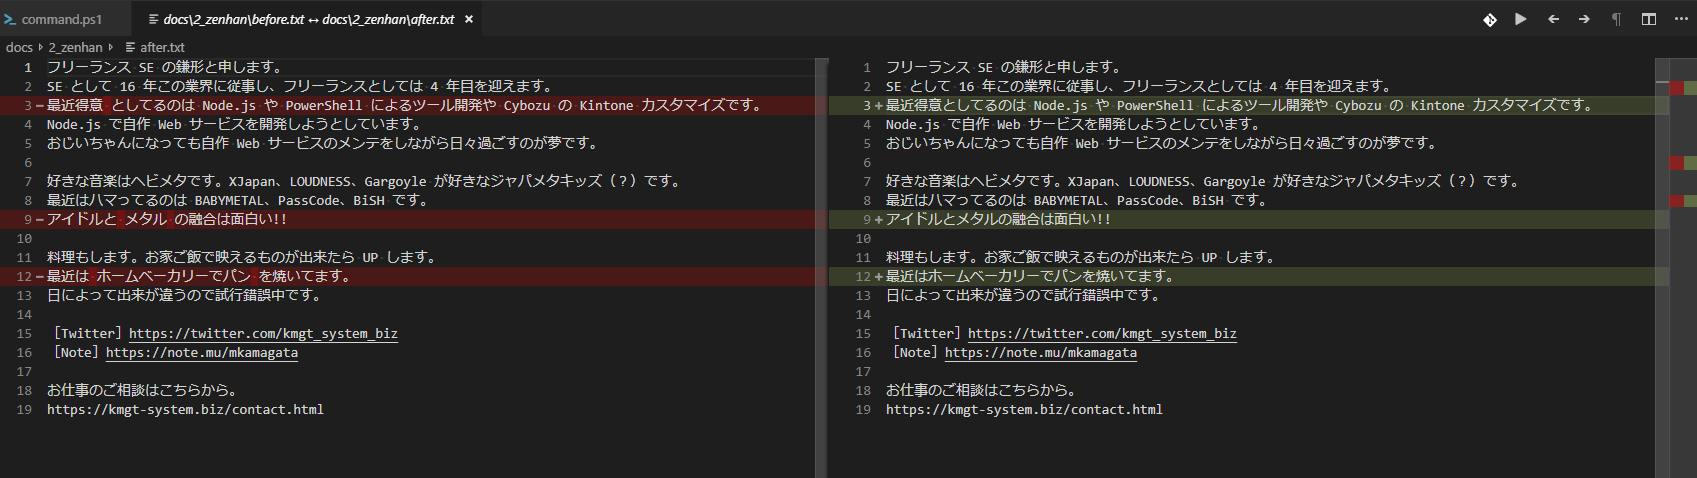Image resolution: width=1697 pixels, height=478 pixels.
Task: Go to next change arrow
Action: pyautogui.click(x=1584, y=19)
